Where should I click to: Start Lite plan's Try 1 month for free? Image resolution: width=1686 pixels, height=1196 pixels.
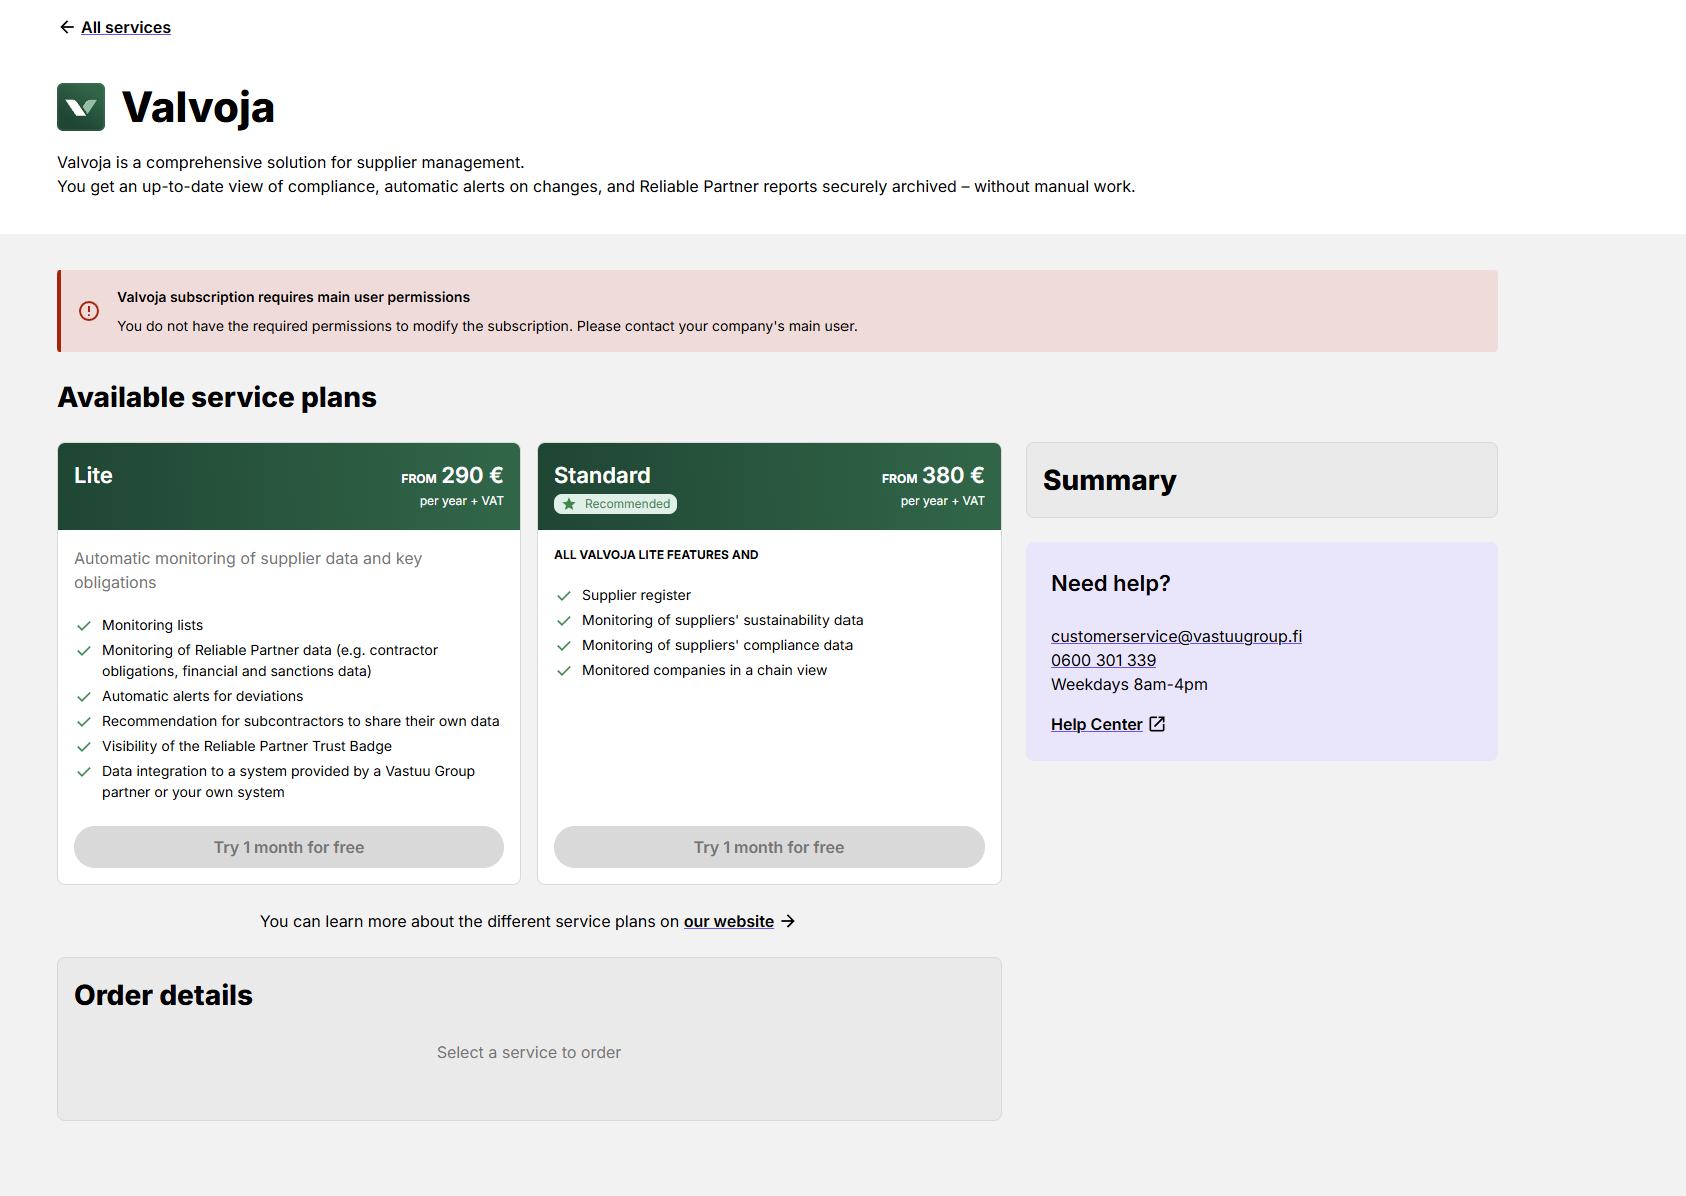click(289, 847)
